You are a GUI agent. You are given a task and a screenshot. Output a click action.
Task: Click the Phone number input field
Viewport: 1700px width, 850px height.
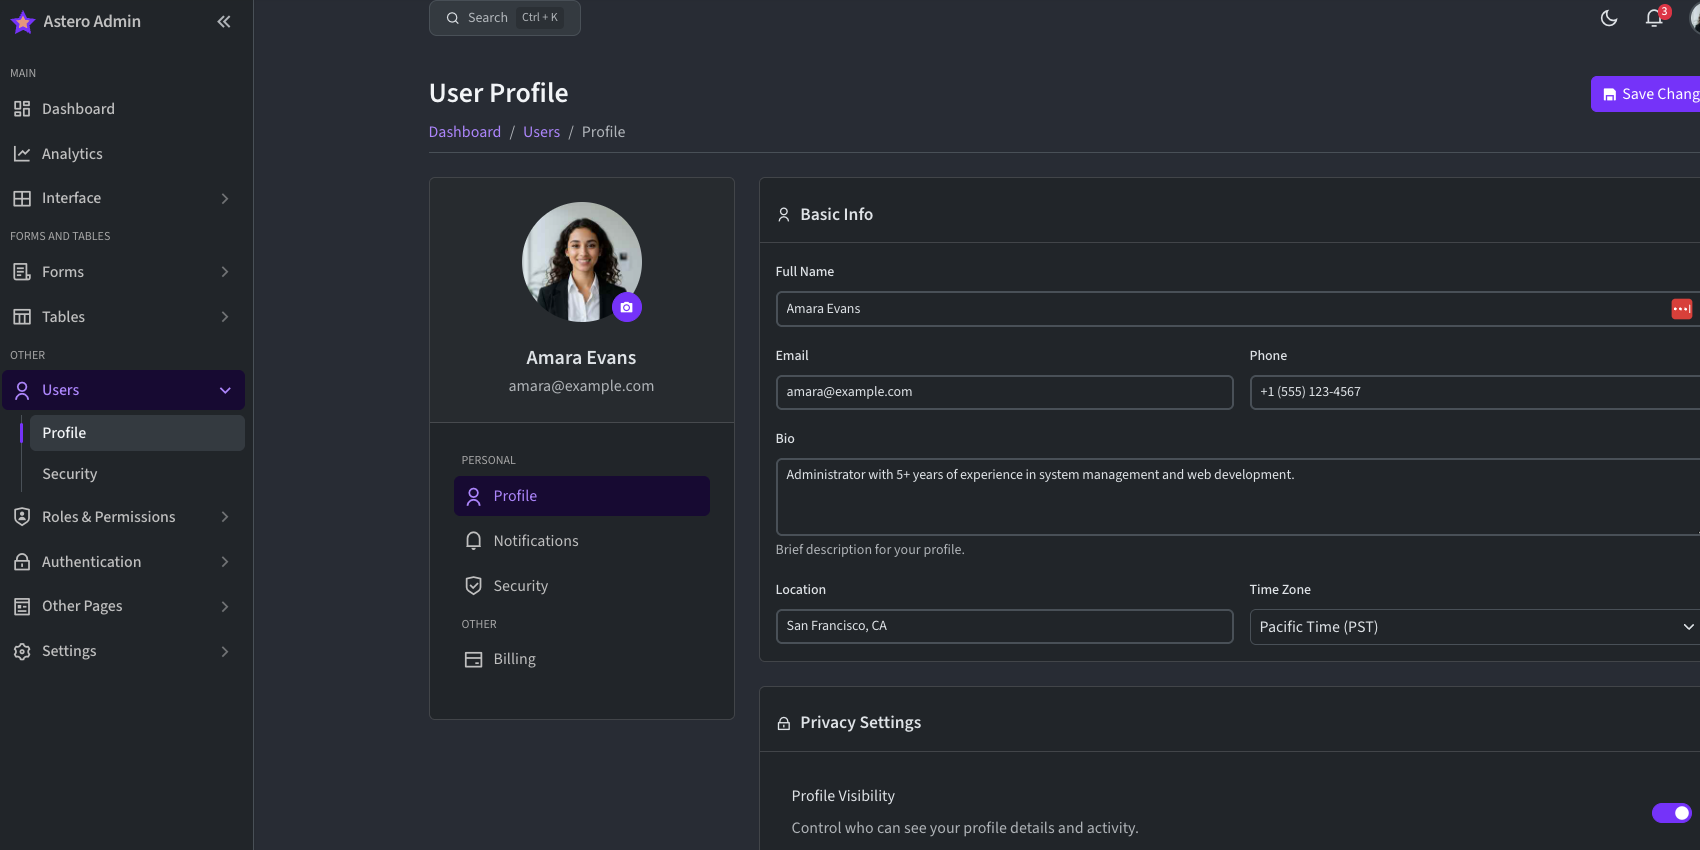coord(1475,392)
